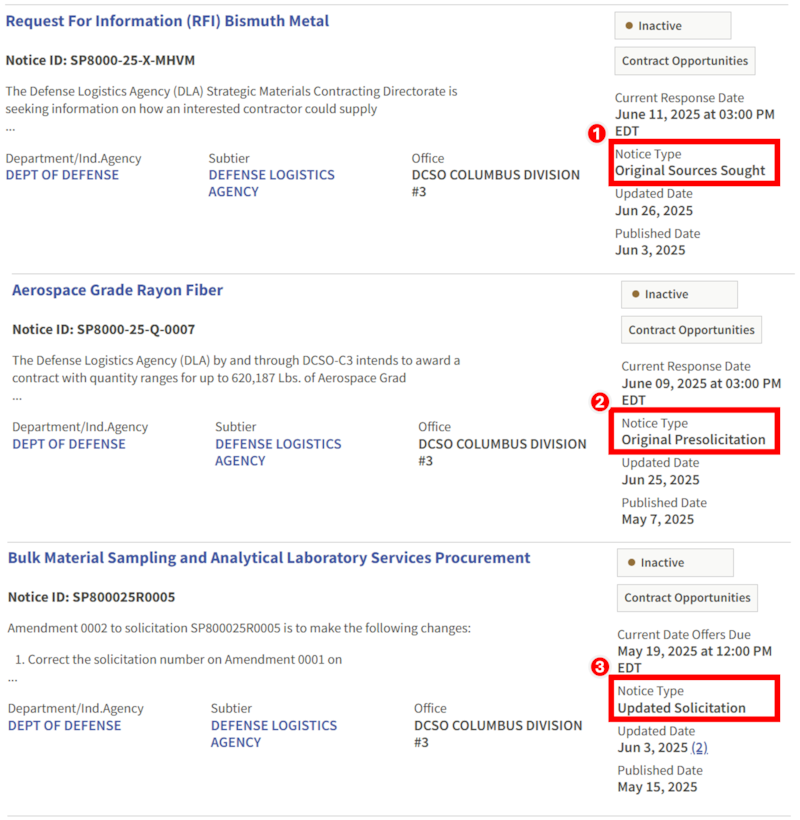Click the Inactive badge on Rayon Fiber listing
The image size is (800, 820).
click(678, 294)
